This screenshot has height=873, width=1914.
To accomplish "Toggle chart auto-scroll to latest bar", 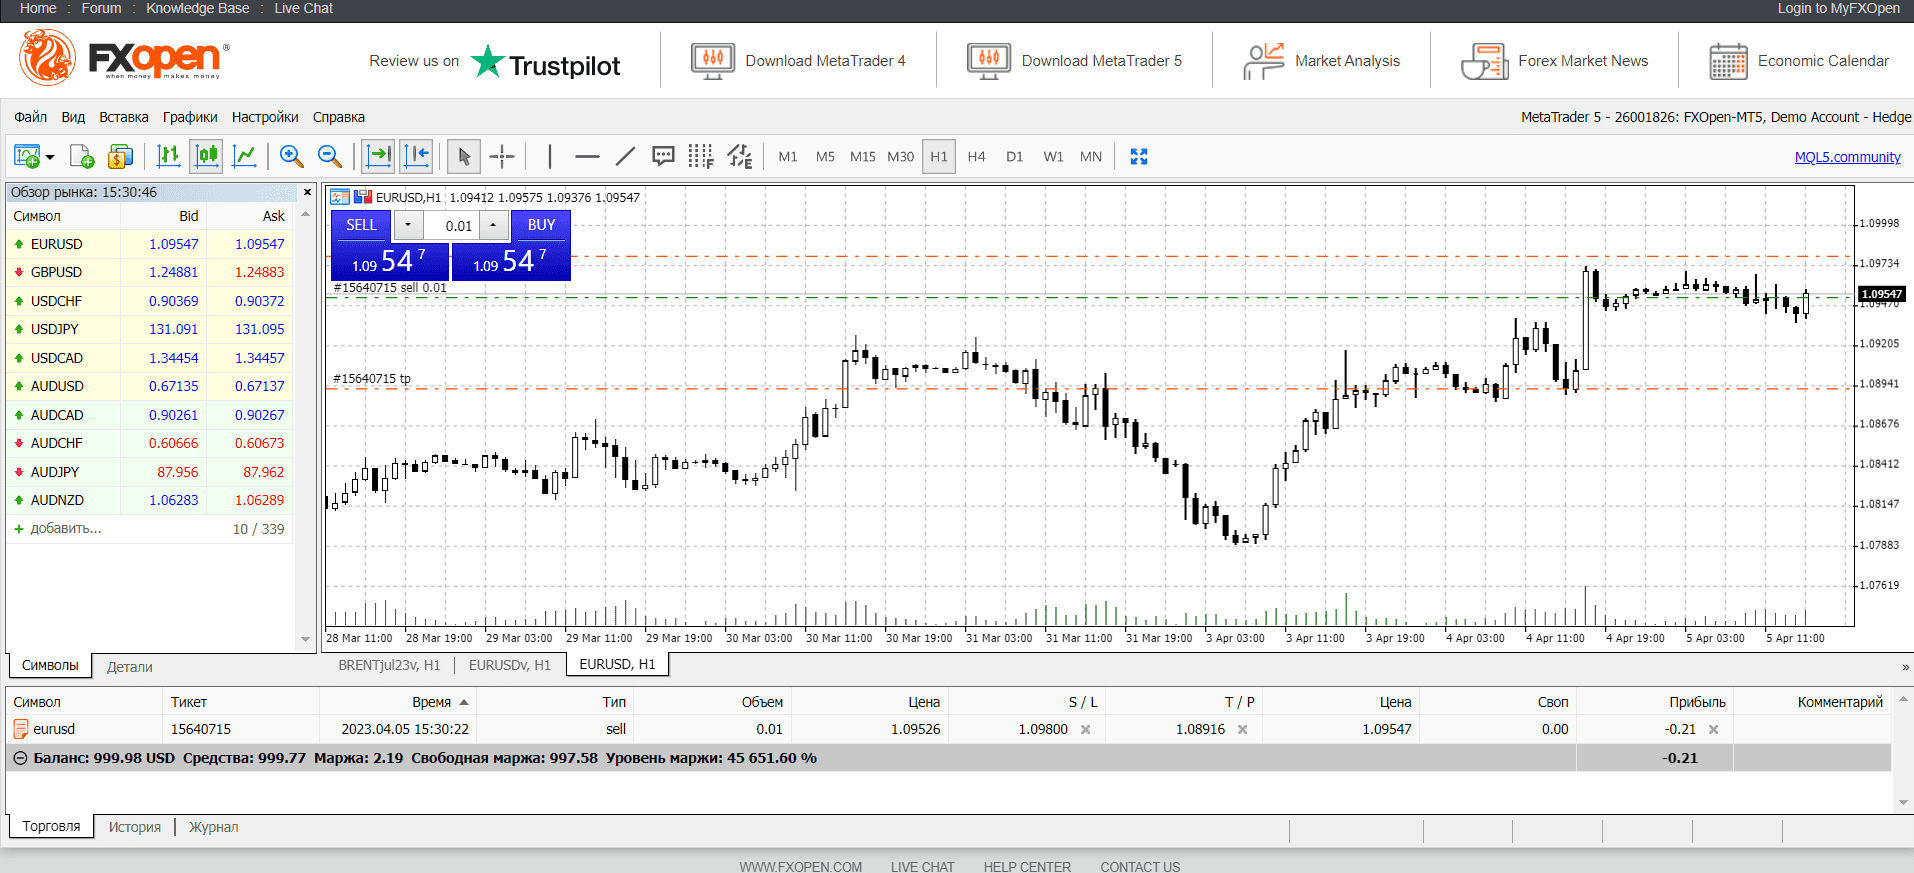I will point(378,156).
